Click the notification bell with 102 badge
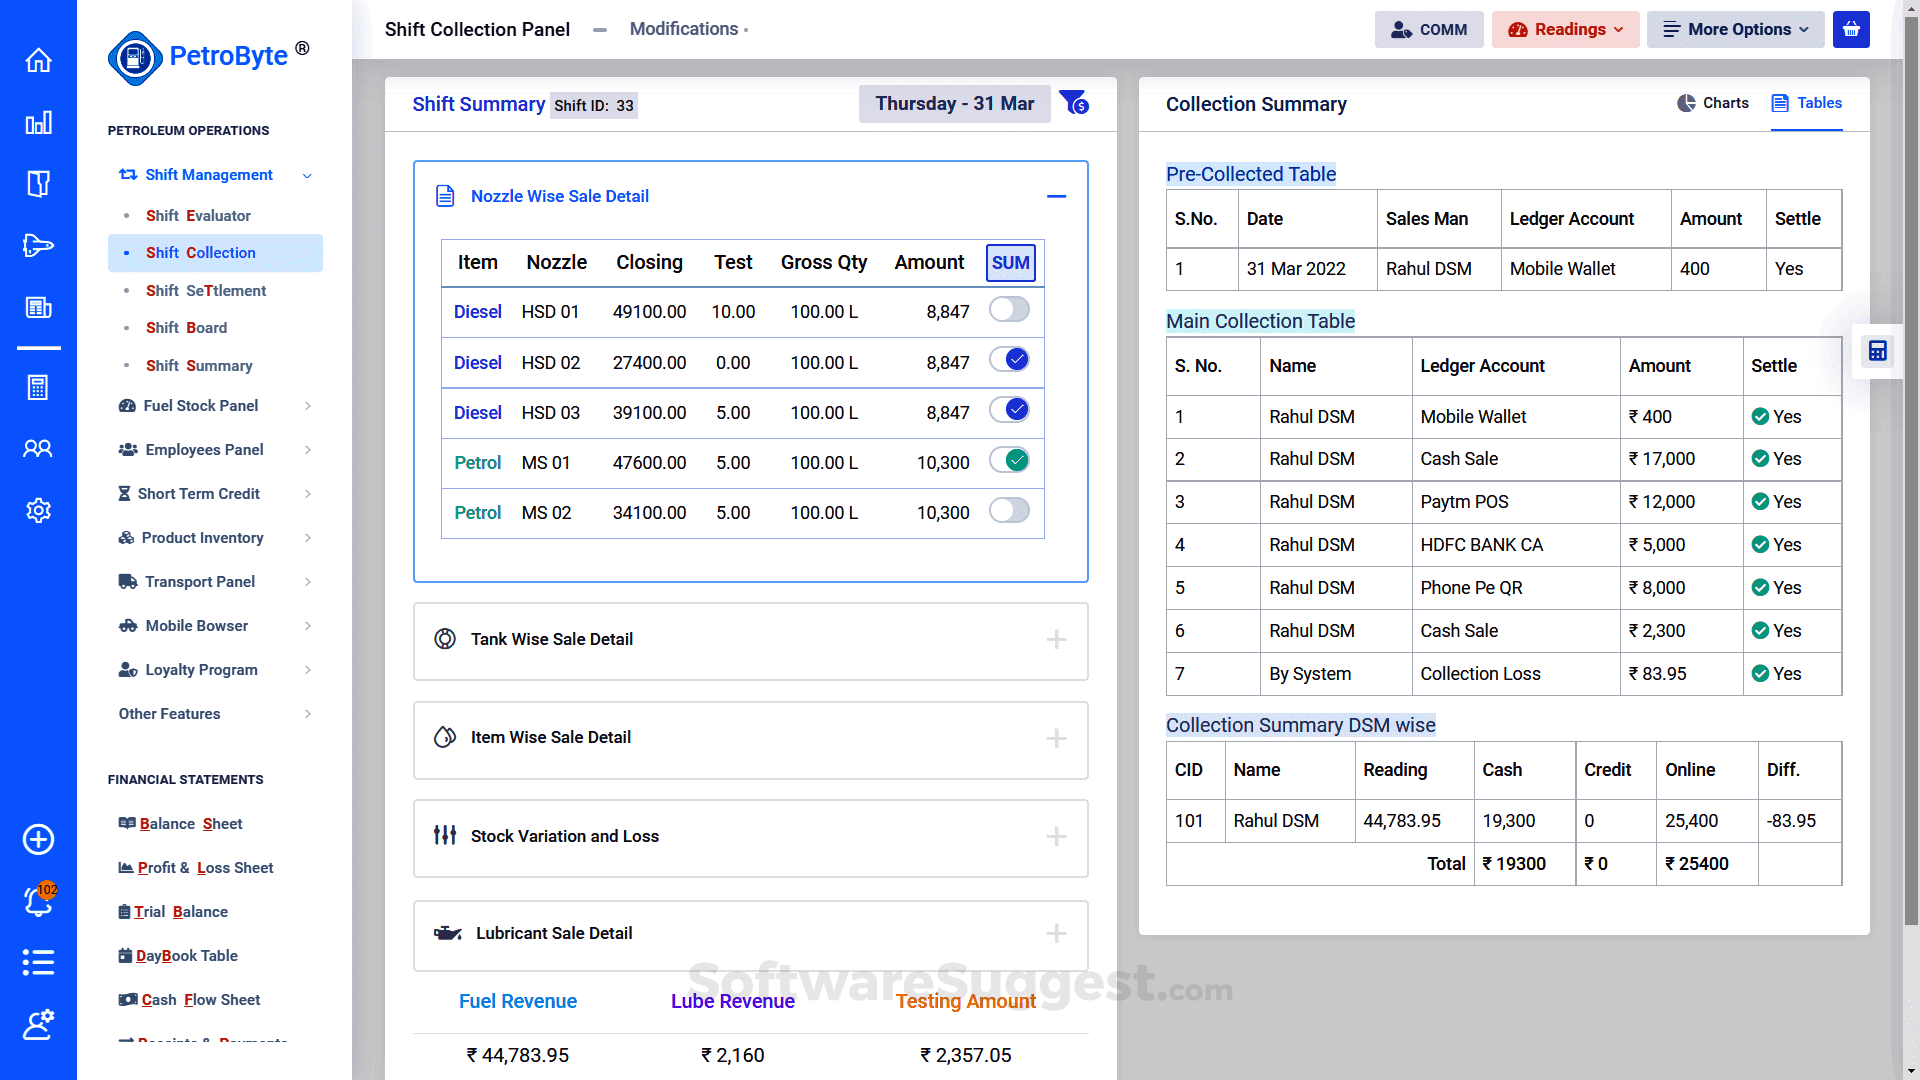Image resolution: width=1920 pixels, height=1080 pixels. (x=38, y=901)
